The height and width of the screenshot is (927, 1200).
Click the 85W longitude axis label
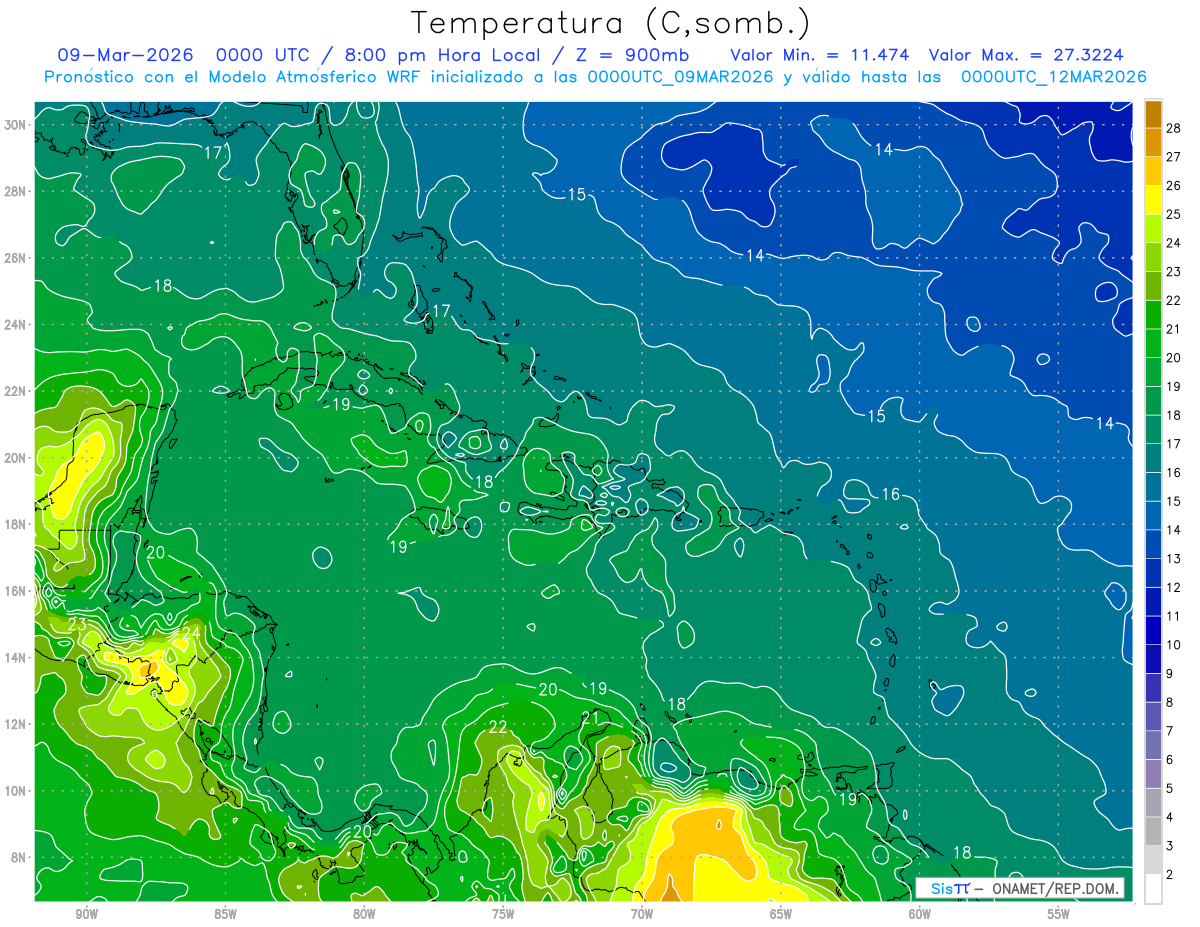(x=225, y=915)
